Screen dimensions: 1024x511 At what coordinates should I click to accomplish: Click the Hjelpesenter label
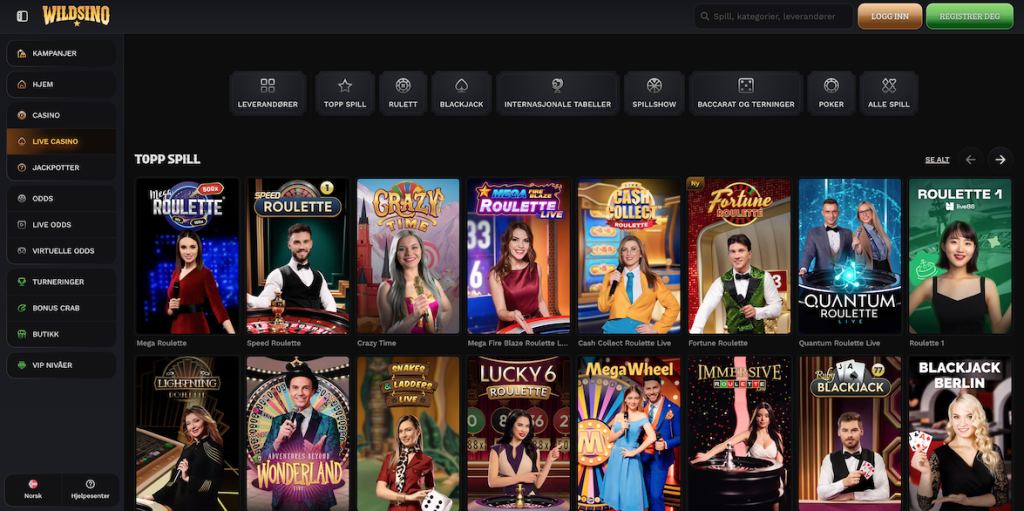(x=90, y=496)
